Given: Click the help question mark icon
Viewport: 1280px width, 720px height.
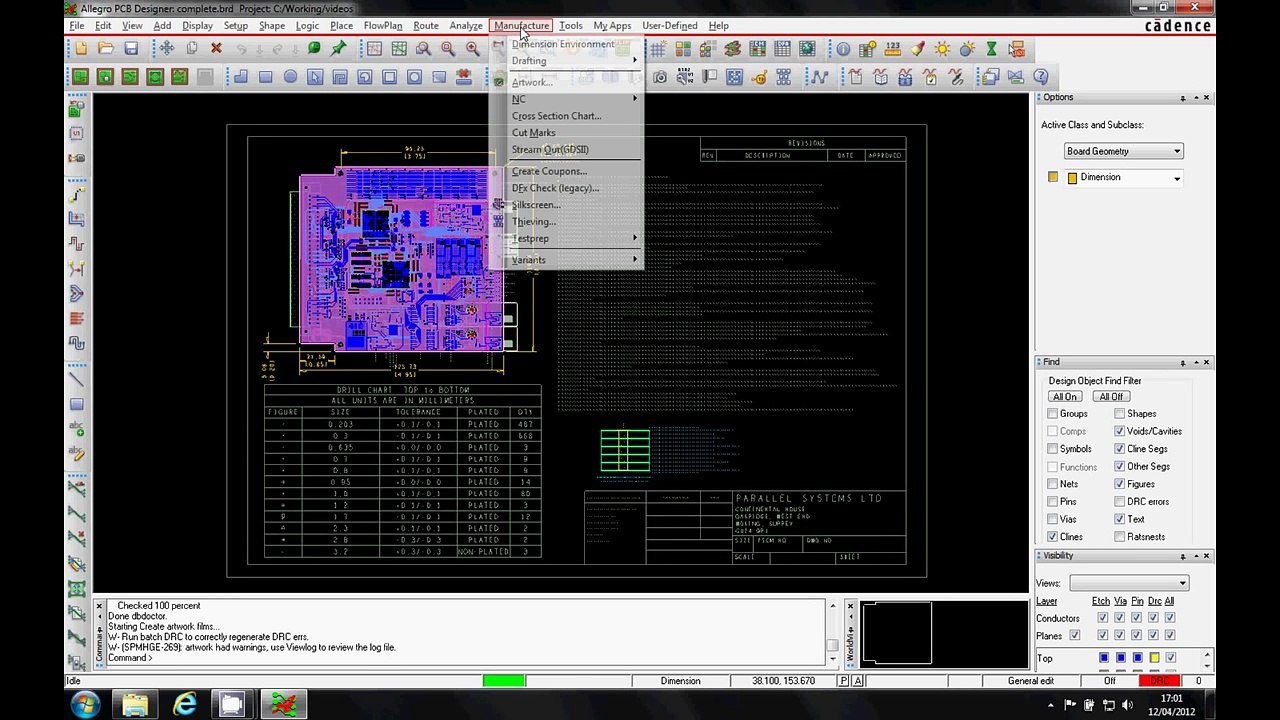Looking at the screenshot, I should [1040, 77].
